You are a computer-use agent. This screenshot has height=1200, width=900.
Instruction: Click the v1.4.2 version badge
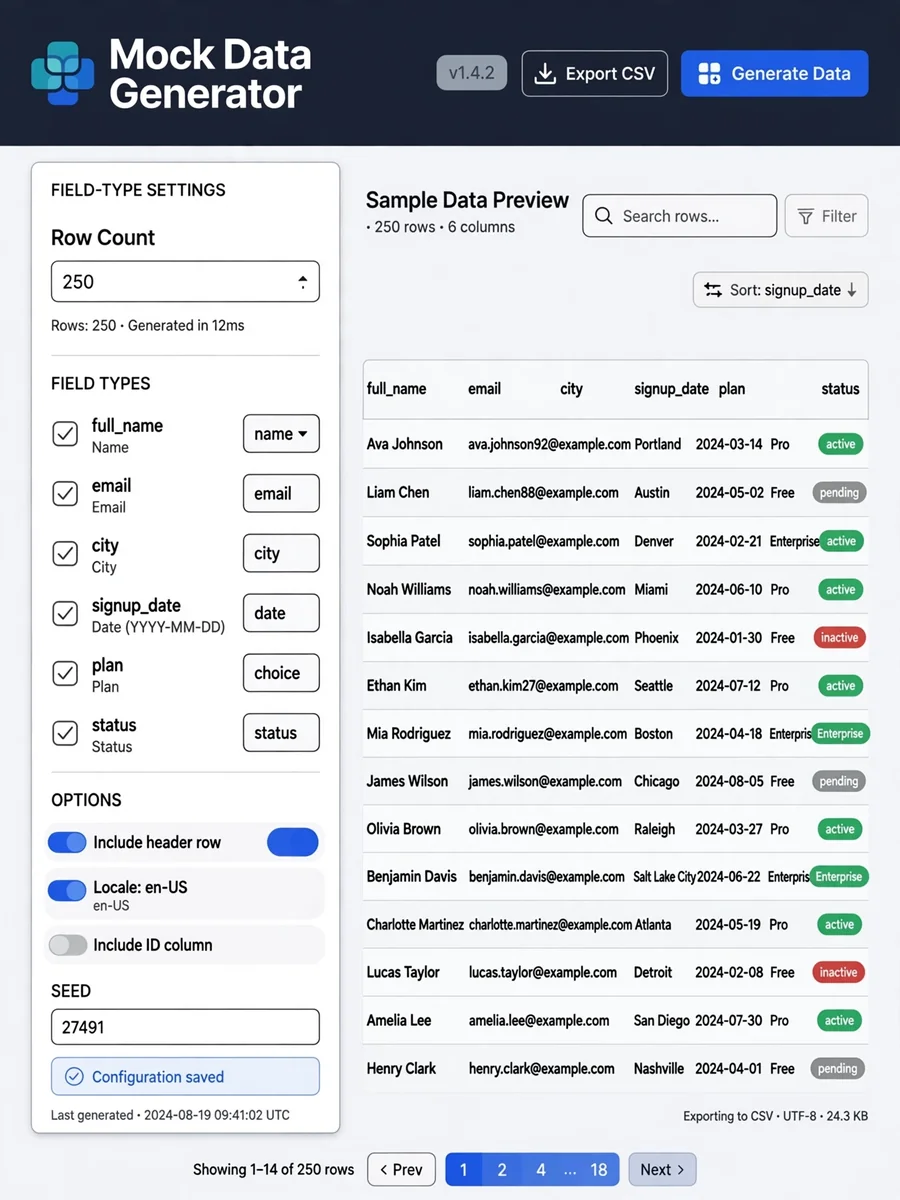click(472, 73)
